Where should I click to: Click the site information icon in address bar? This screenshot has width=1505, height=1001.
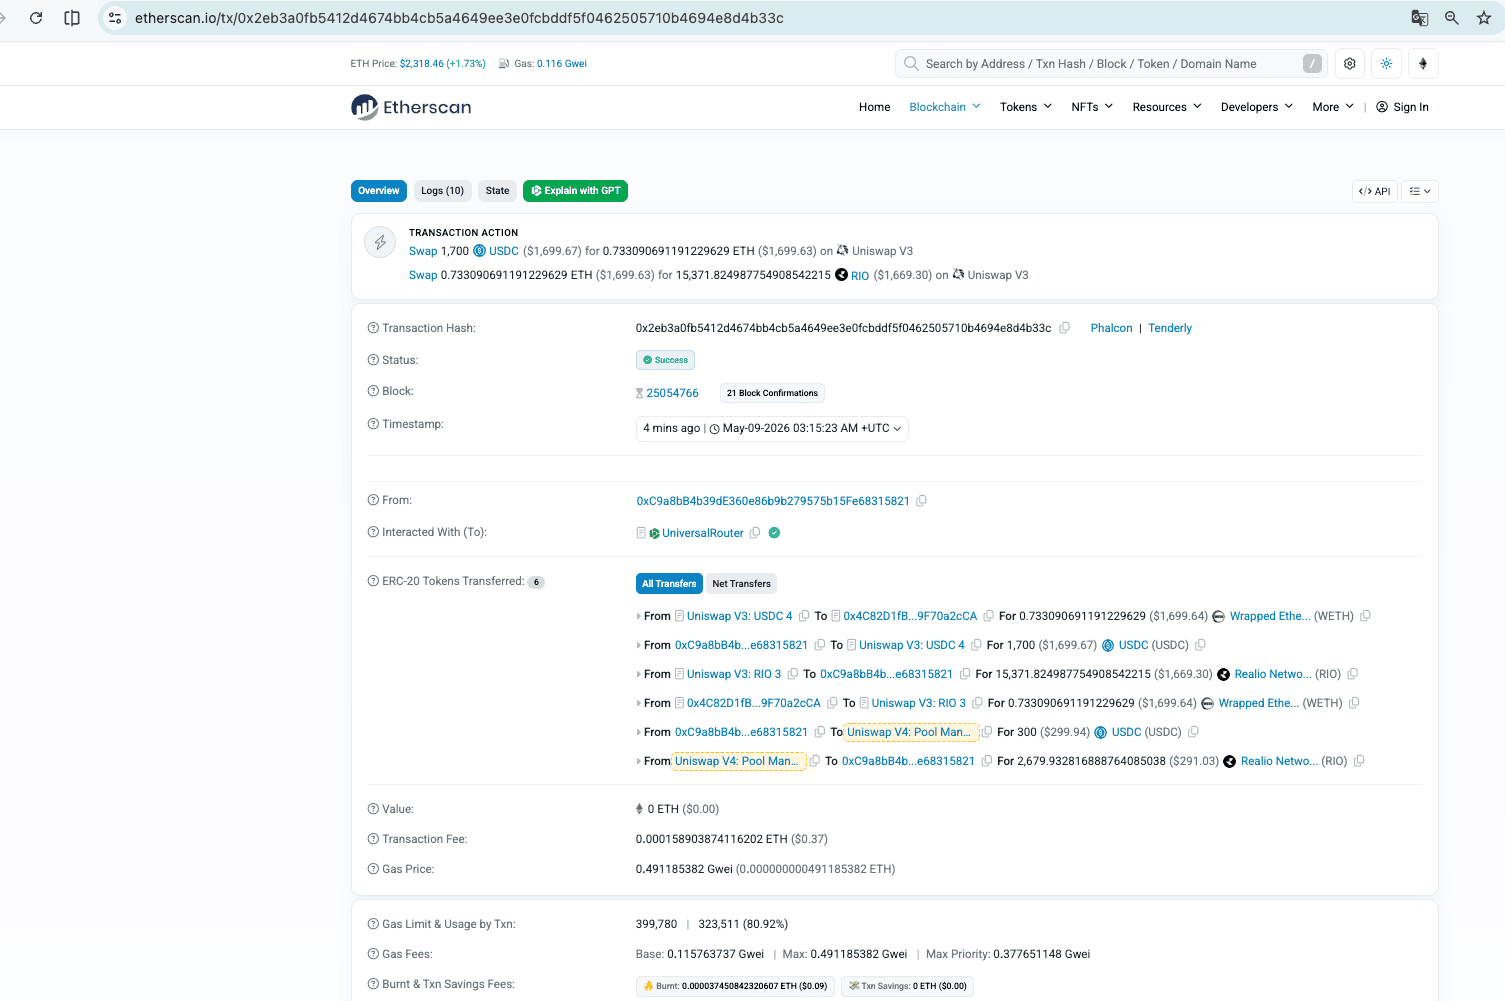pyautogui.click(x=115, y=18)
